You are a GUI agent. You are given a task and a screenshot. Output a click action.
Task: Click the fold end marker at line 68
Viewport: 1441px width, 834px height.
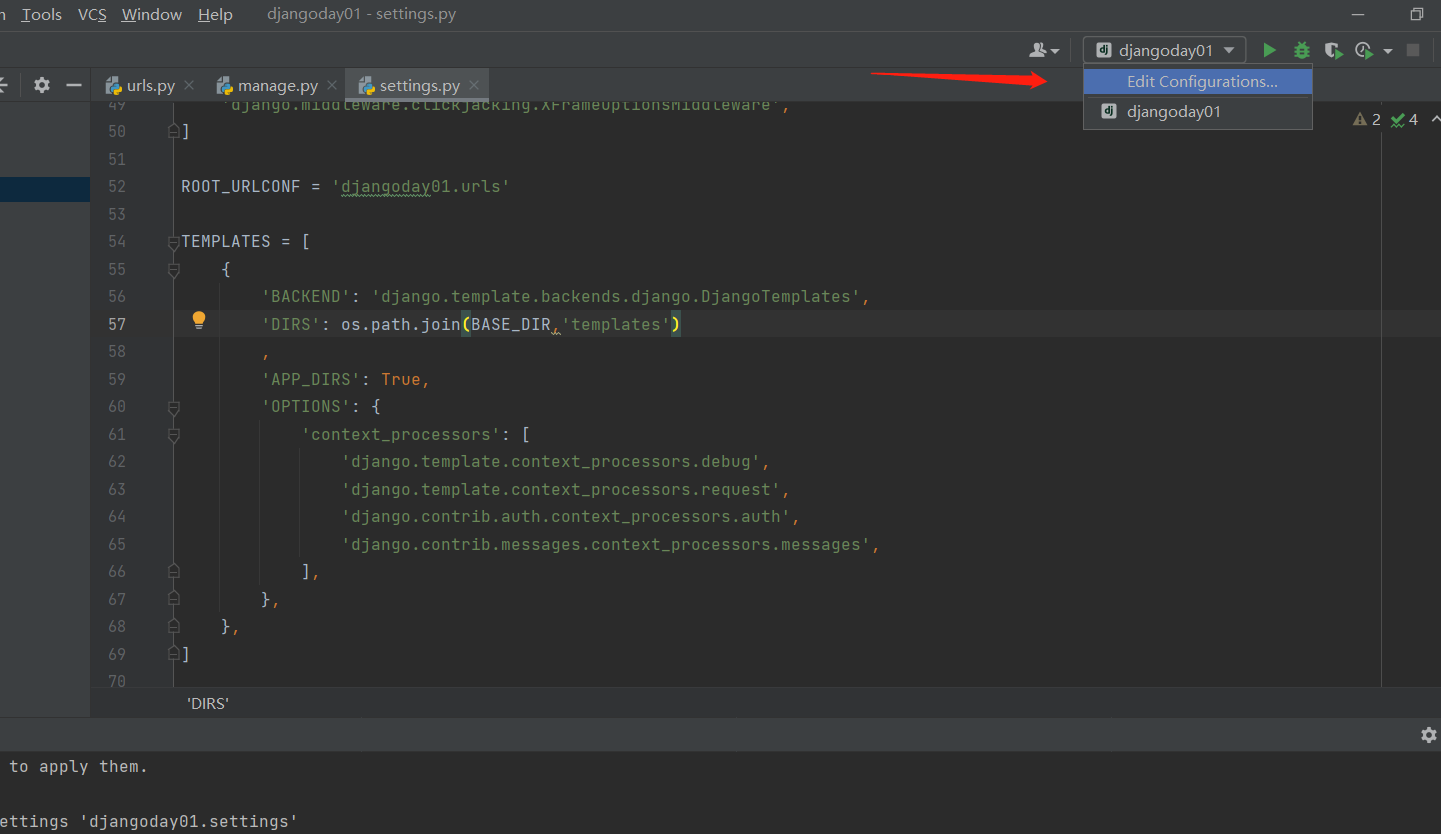174,627
